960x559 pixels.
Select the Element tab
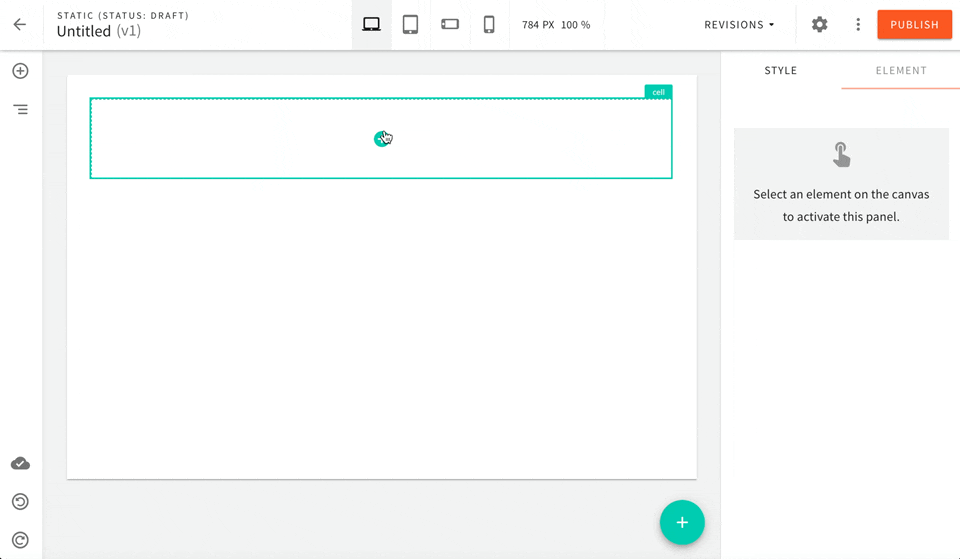(x=901, y=71)
